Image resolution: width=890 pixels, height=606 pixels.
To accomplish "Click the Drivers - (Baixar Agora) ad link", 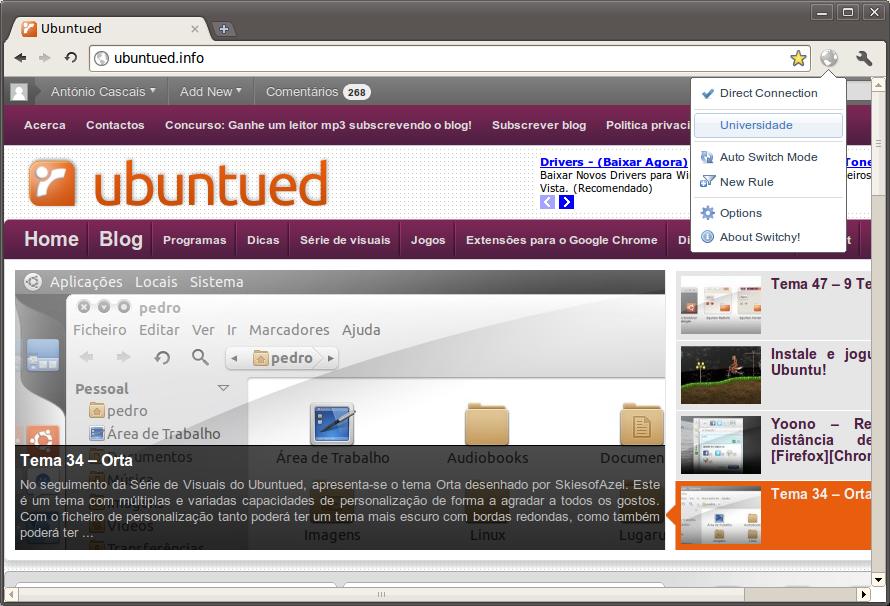I will tap(614, 162).
